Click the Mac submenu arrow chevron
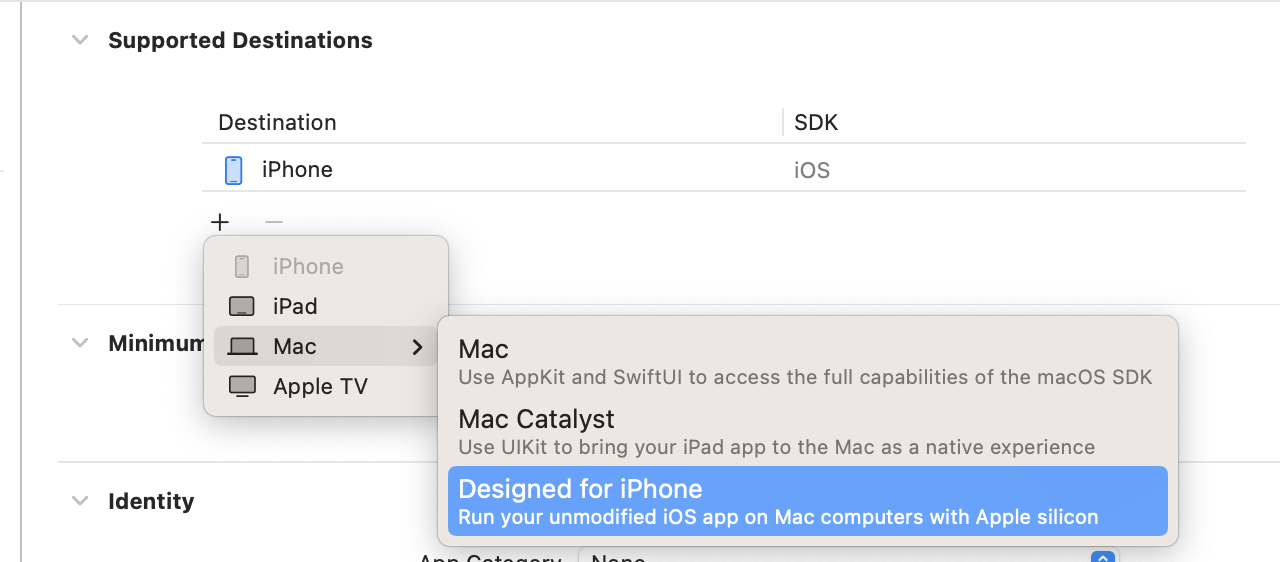Image resolution: width=1280 pixels, height=562 pixels. 417,347
